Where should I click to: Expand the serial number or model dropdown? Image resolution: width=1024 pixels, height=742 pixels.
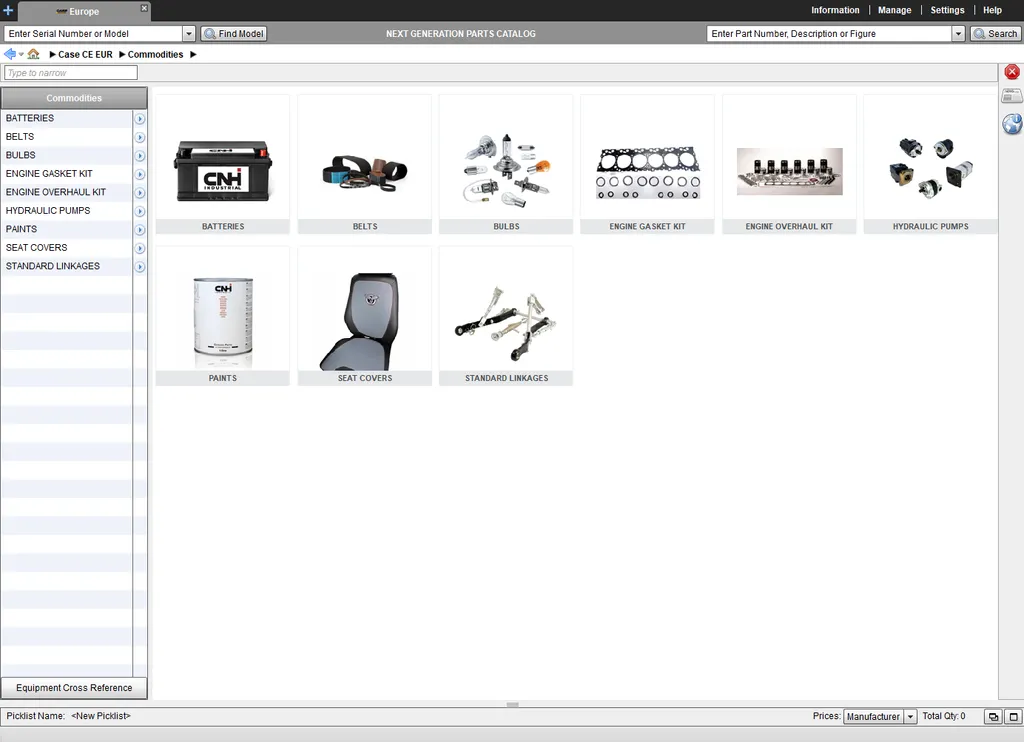click(x=189, y=33)
